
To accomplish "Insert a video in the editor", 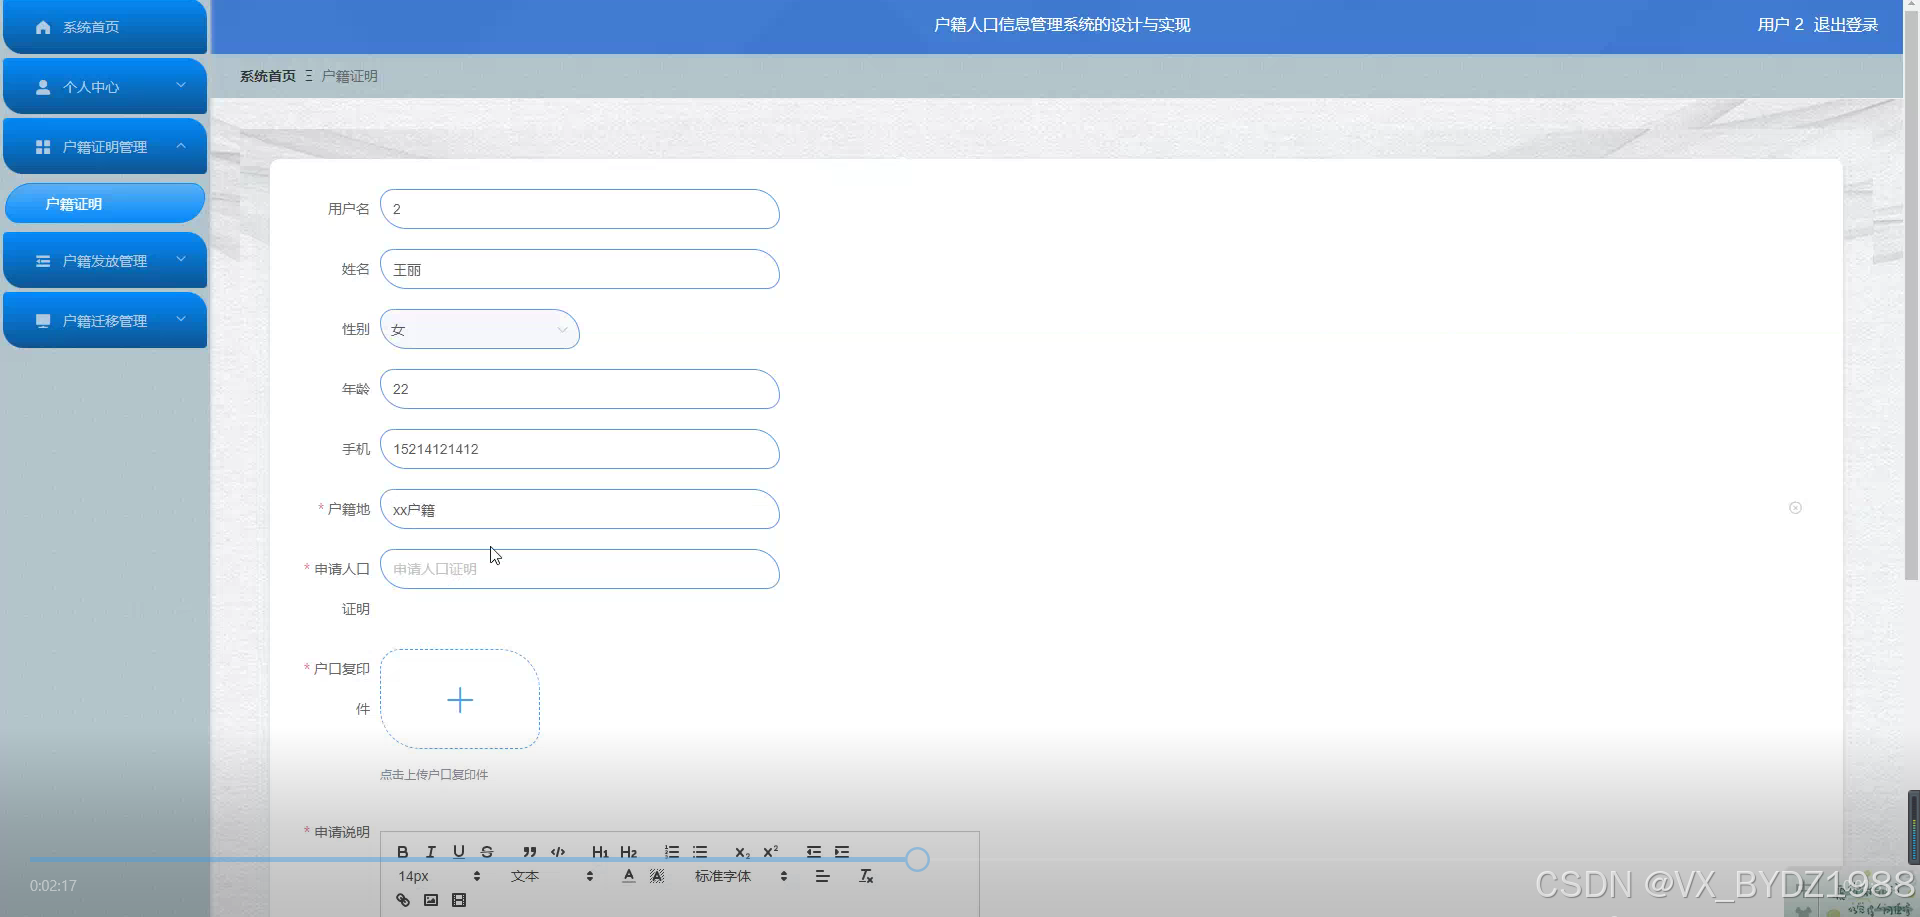I will (458, 900).
